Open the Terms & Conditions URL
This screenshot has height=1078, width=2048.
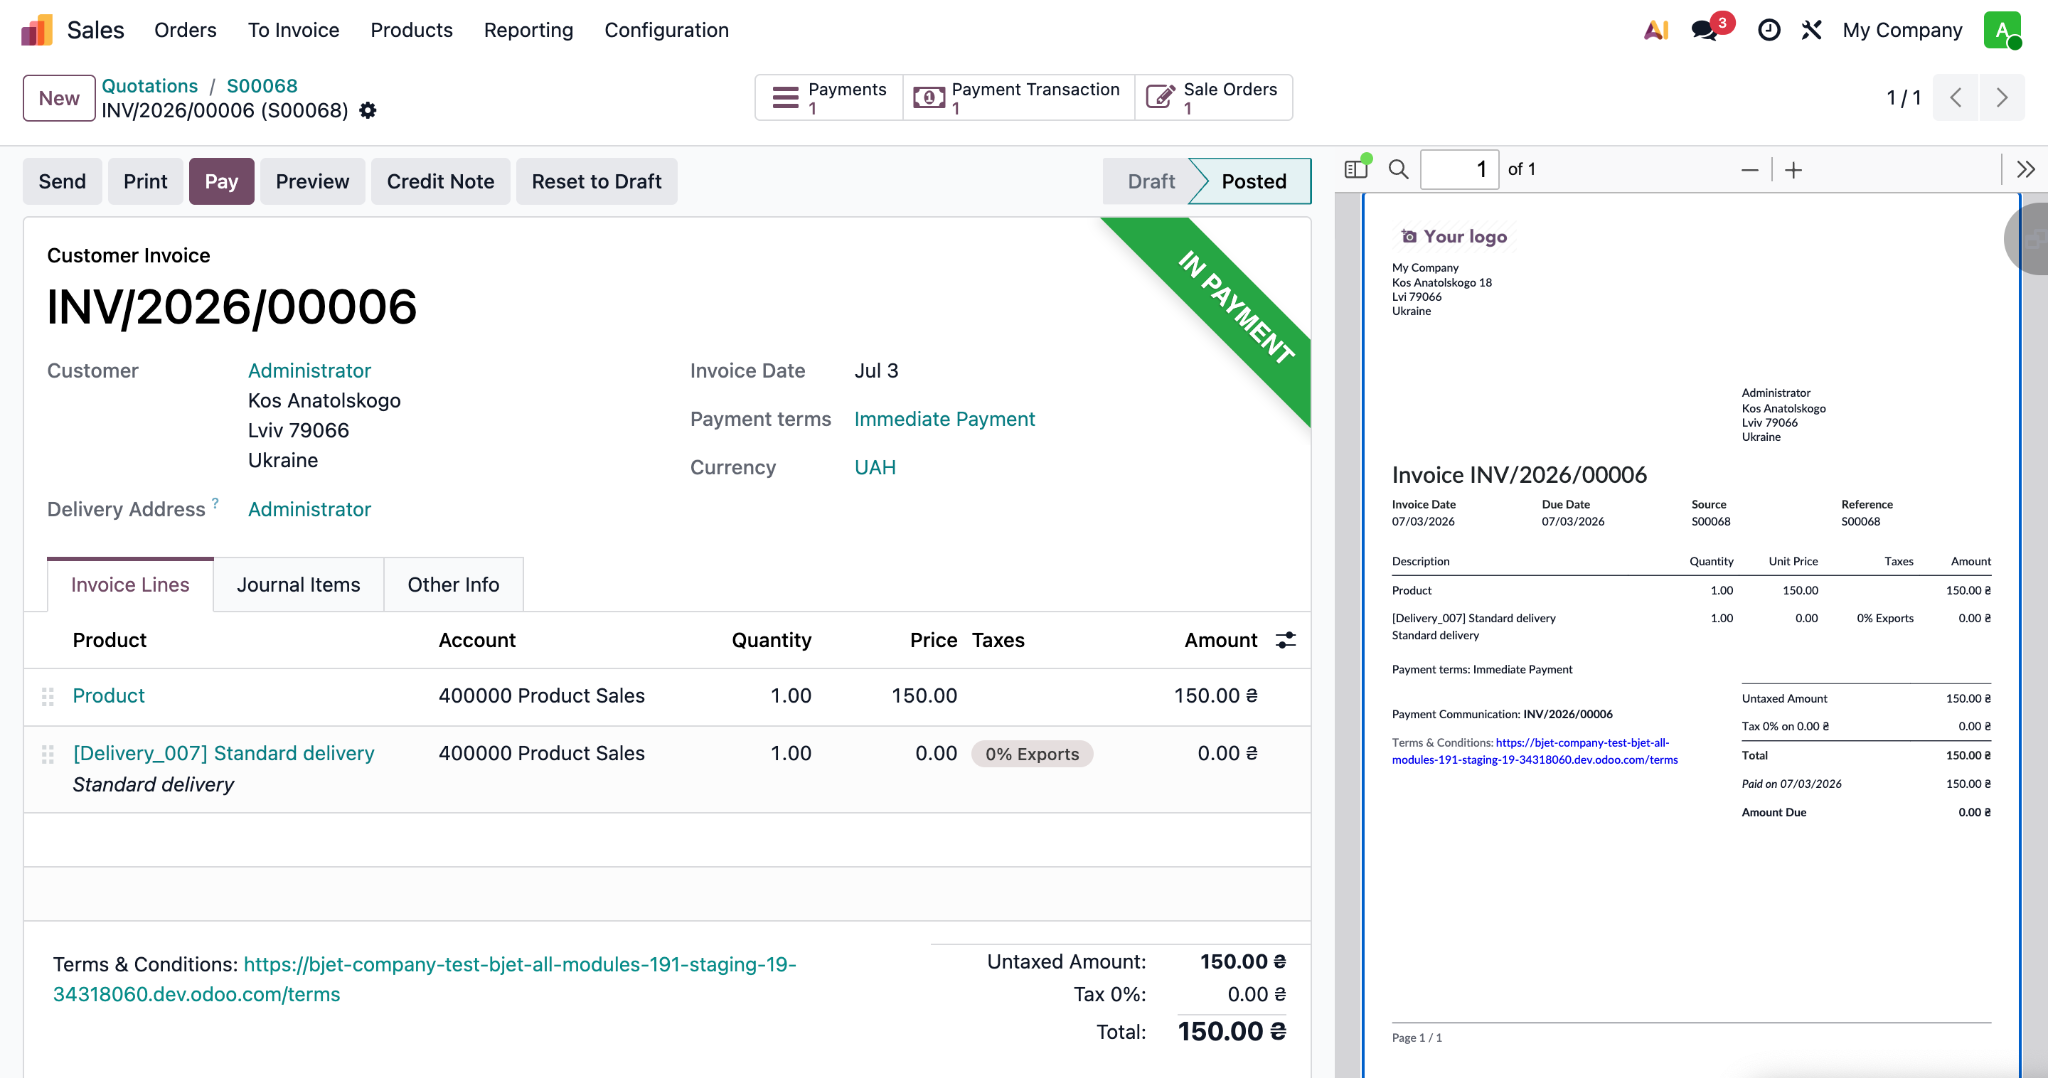pos(424,979)
